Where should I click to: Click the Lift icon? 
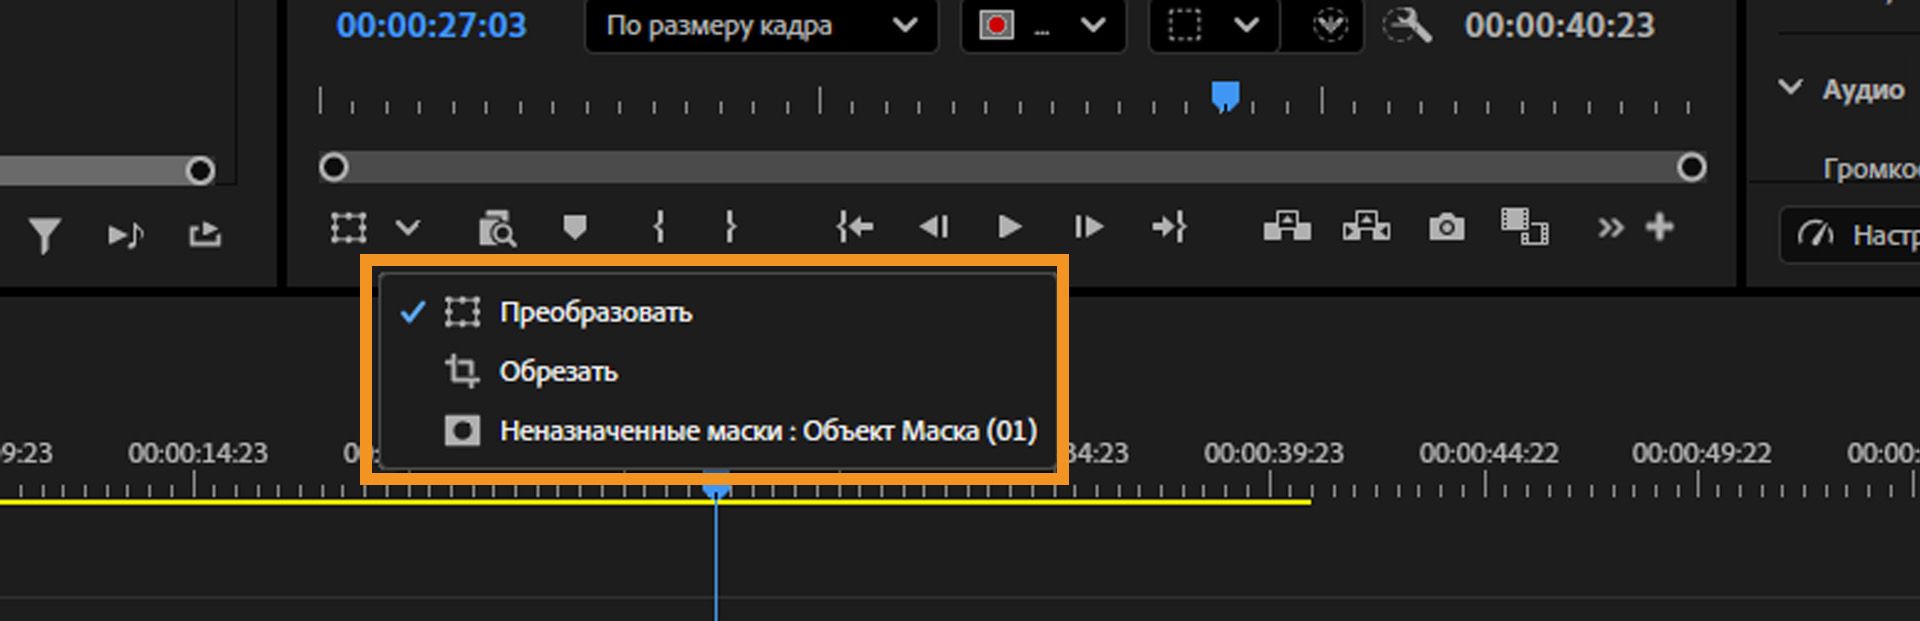[1287, 226]
